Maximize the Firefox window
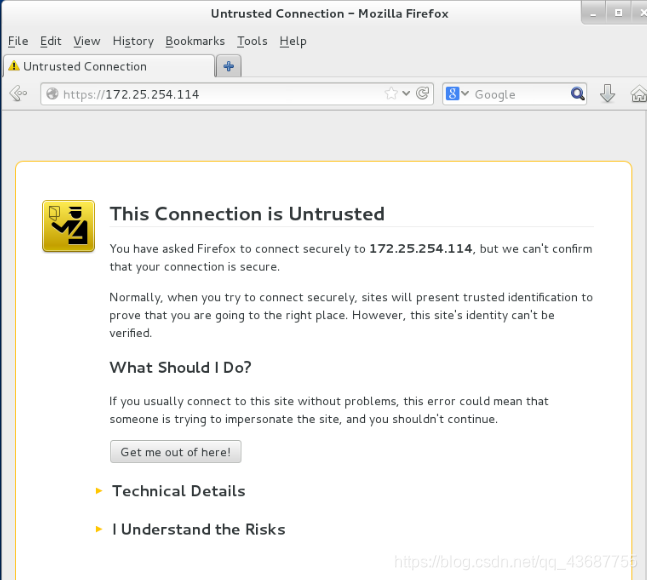647x580 pixels. 619,13
